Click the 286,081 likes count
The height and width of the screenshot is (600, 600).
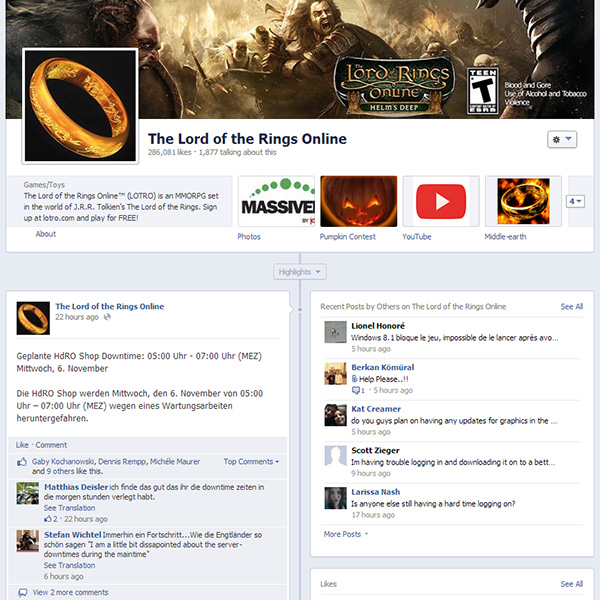tap(170, 152)
